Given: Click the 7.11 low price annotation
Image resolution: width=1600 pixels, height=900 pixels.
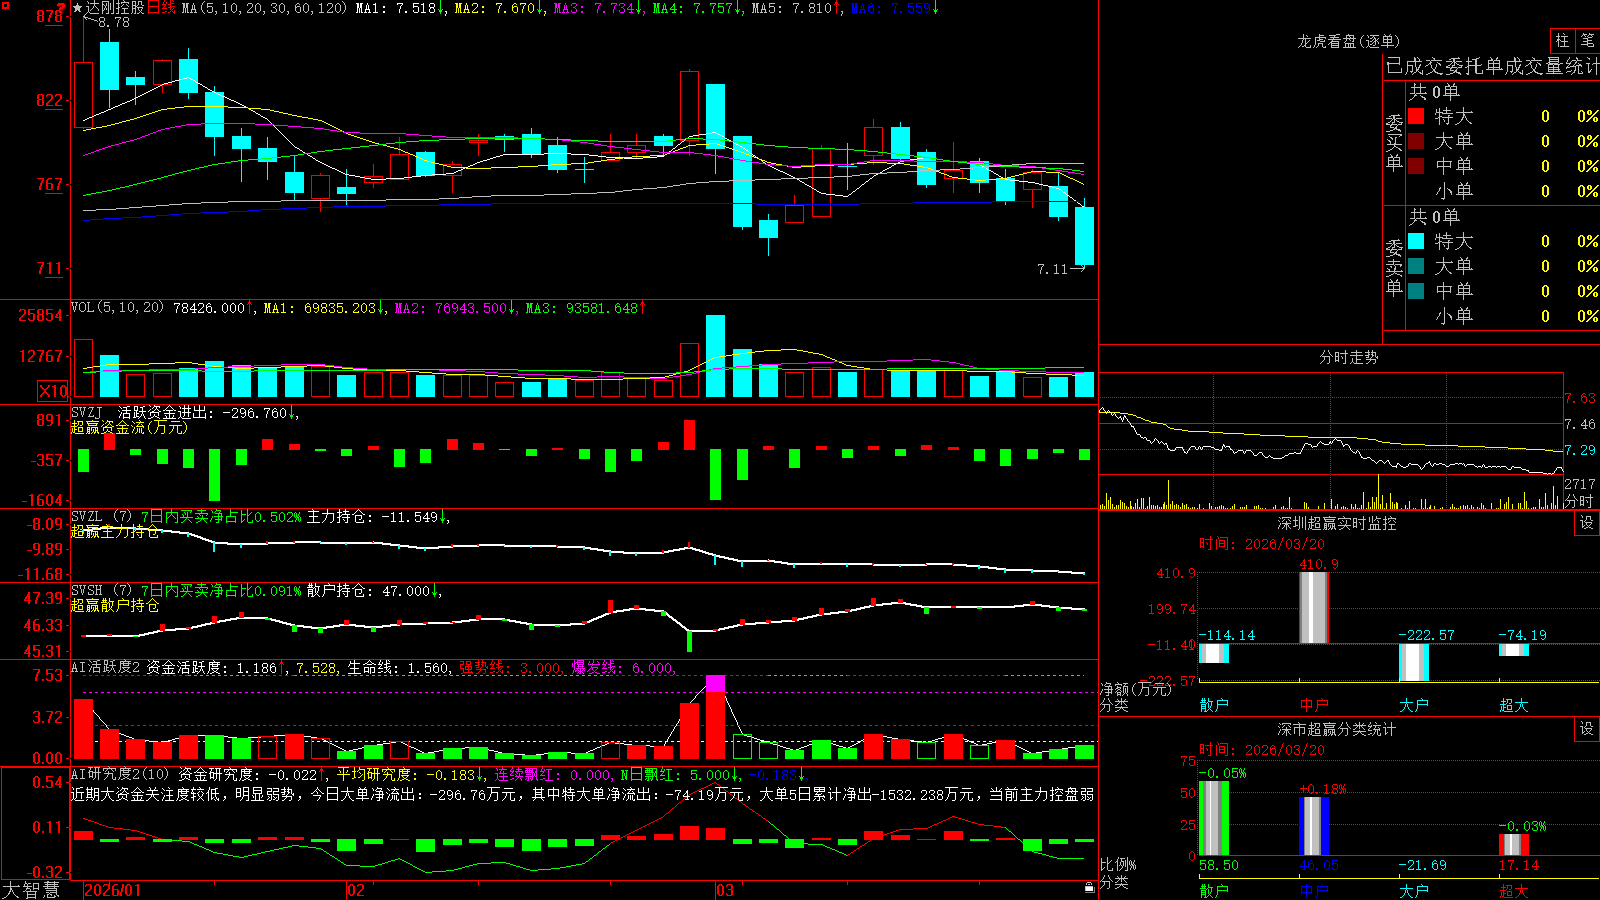Looking at the screenshot, I should pos(1053,269).
